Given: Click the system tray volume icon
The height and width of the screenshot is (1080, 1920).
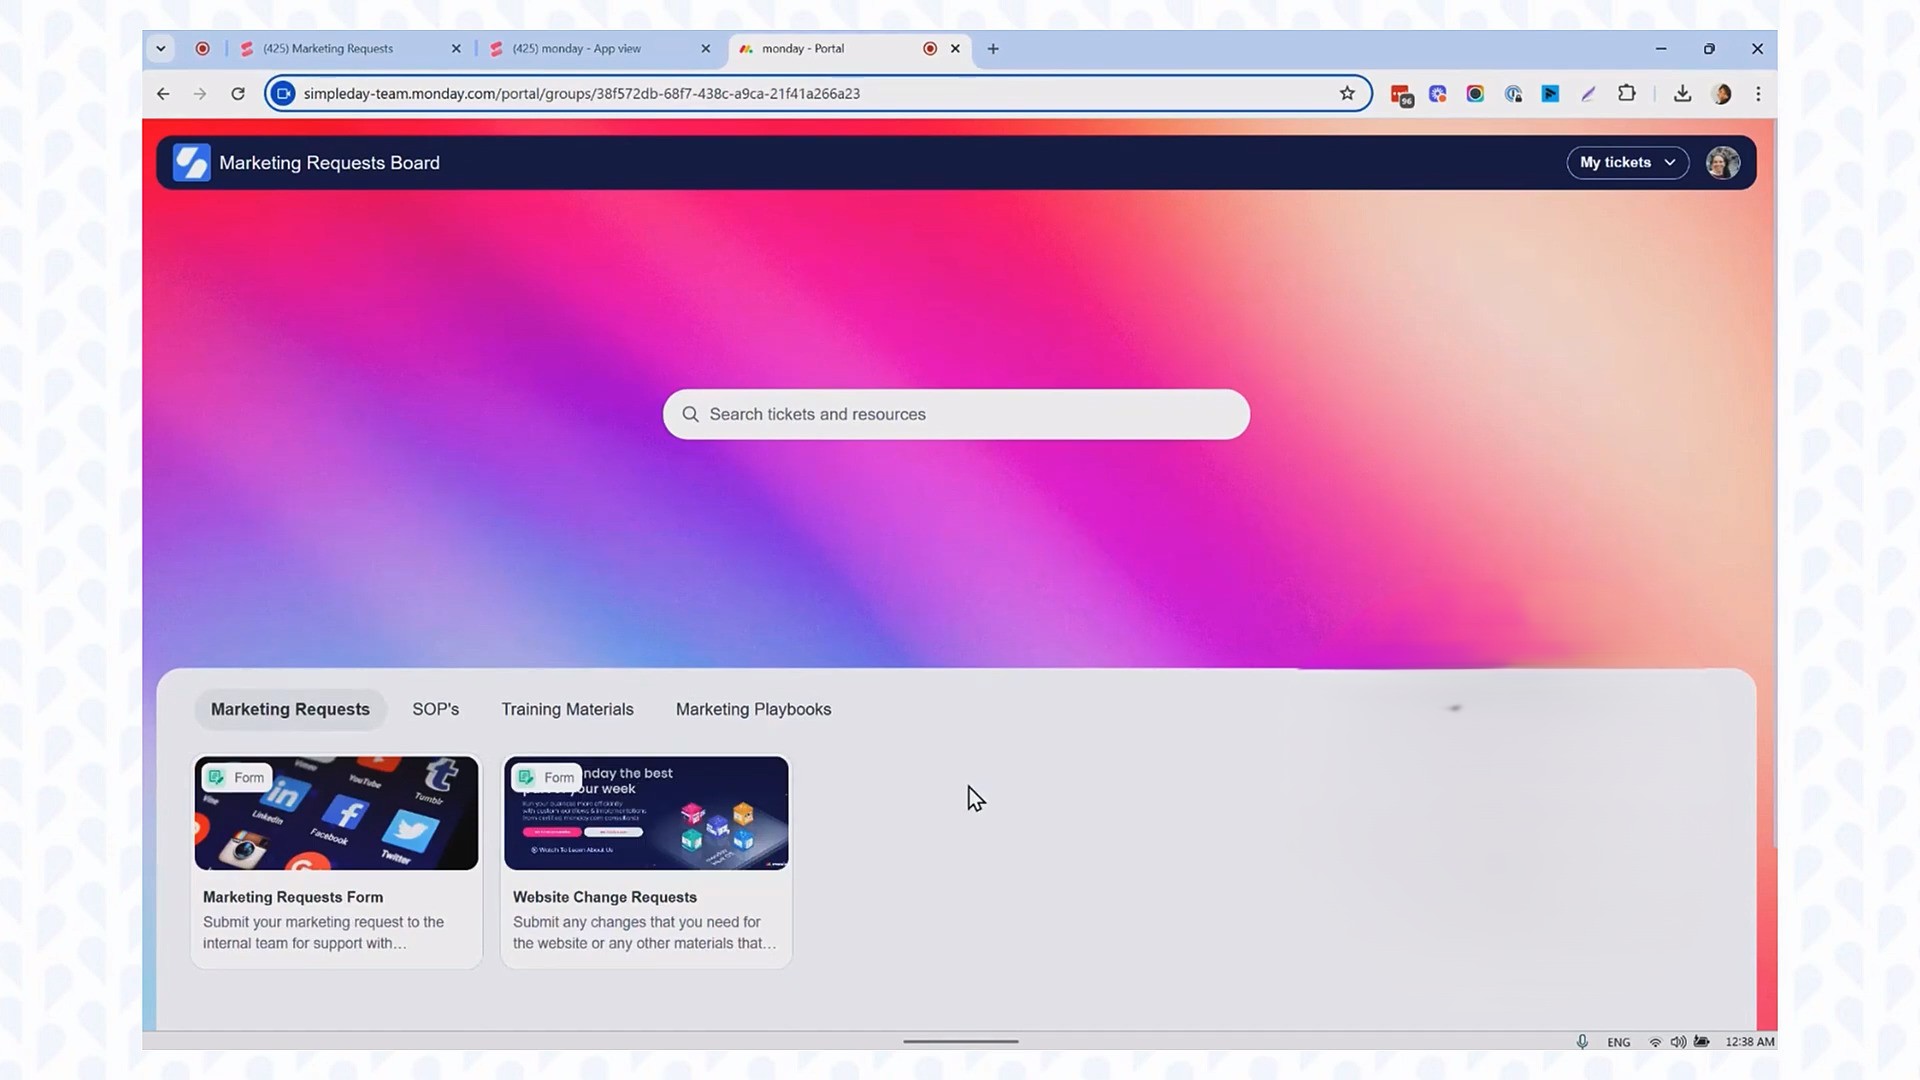Looking at the screenshot, I should pyautogui.click(x=1677, y=1042).
